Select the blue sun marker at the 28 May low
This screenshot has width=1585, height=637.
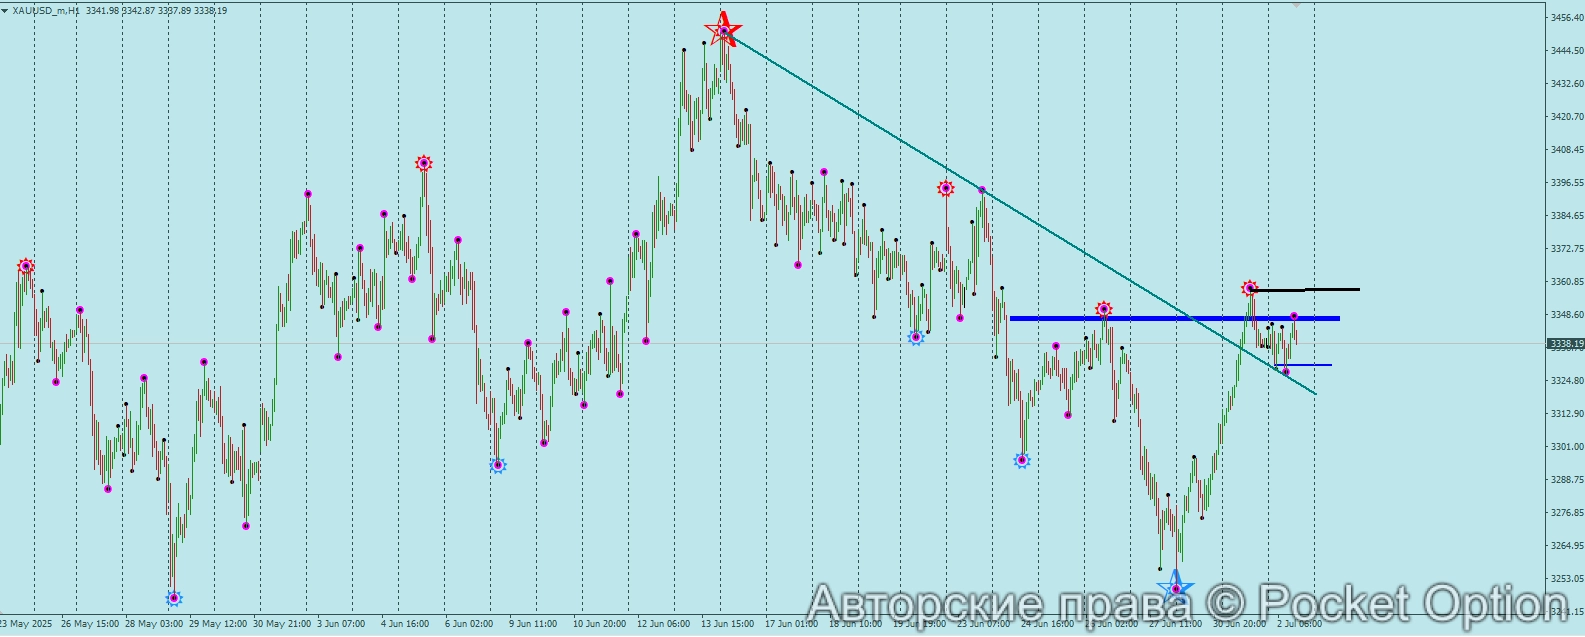point(174,598)
